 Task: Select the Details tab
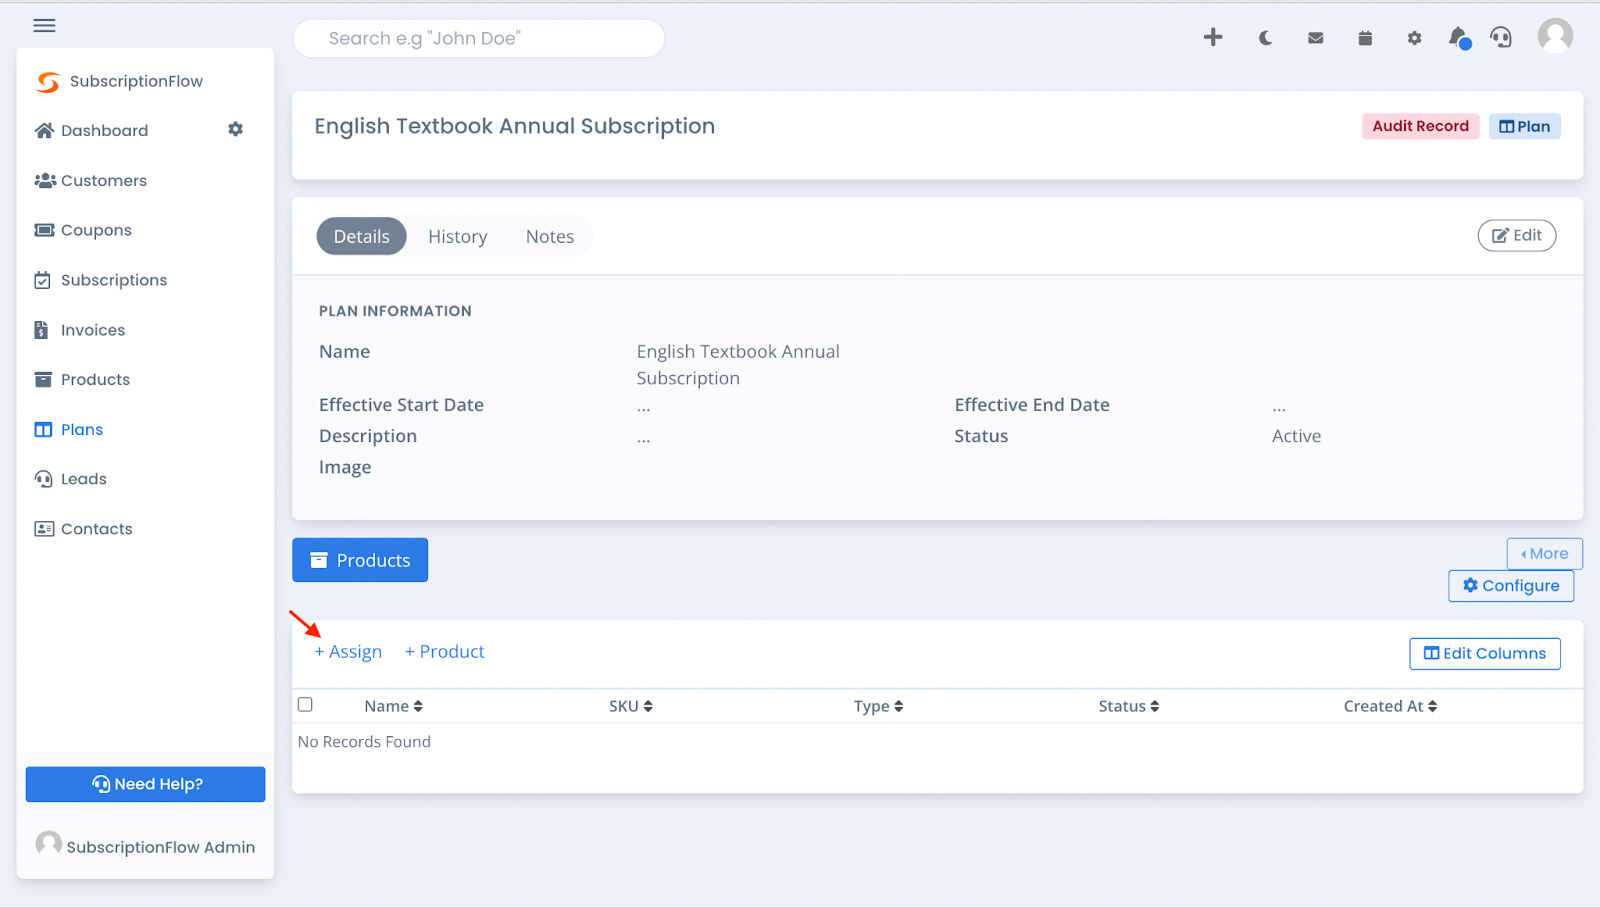[x=361, y=236]
